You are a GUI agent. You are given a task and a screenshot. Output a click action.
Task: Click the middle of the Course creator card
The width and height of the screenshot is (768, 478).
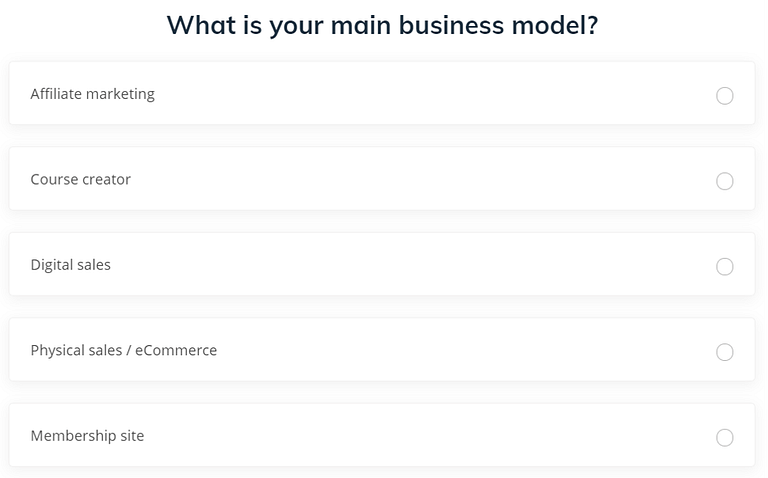[382, 180]
